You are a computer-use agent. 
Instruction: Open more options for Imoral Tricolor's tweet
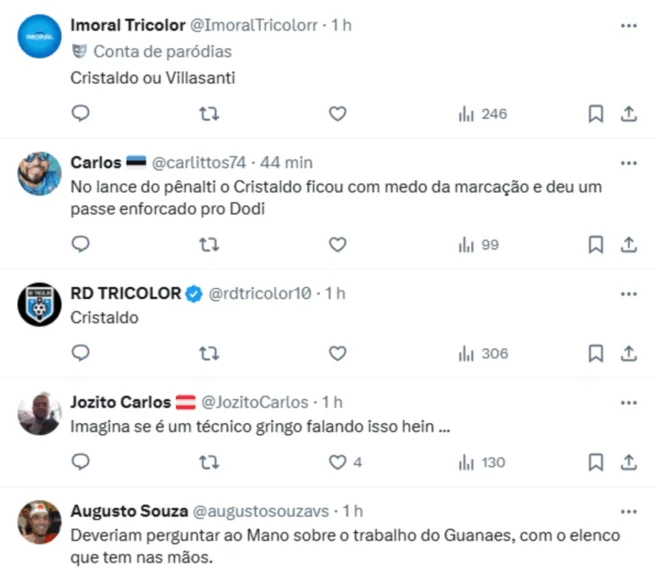(x=628, y=25)
